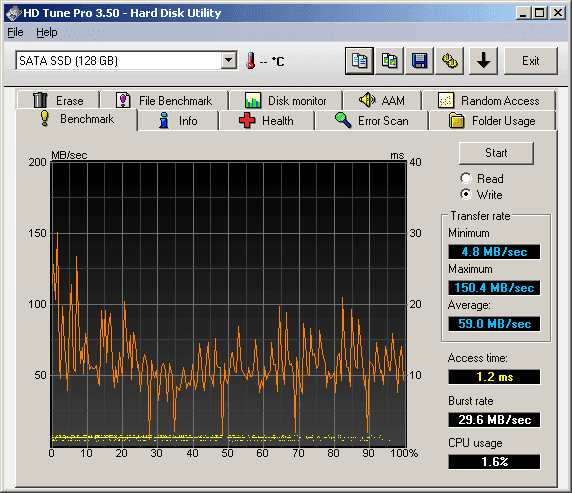
Task: Click the floppy disk save icon
Action: pyautogui.click(x=420, y=61)
